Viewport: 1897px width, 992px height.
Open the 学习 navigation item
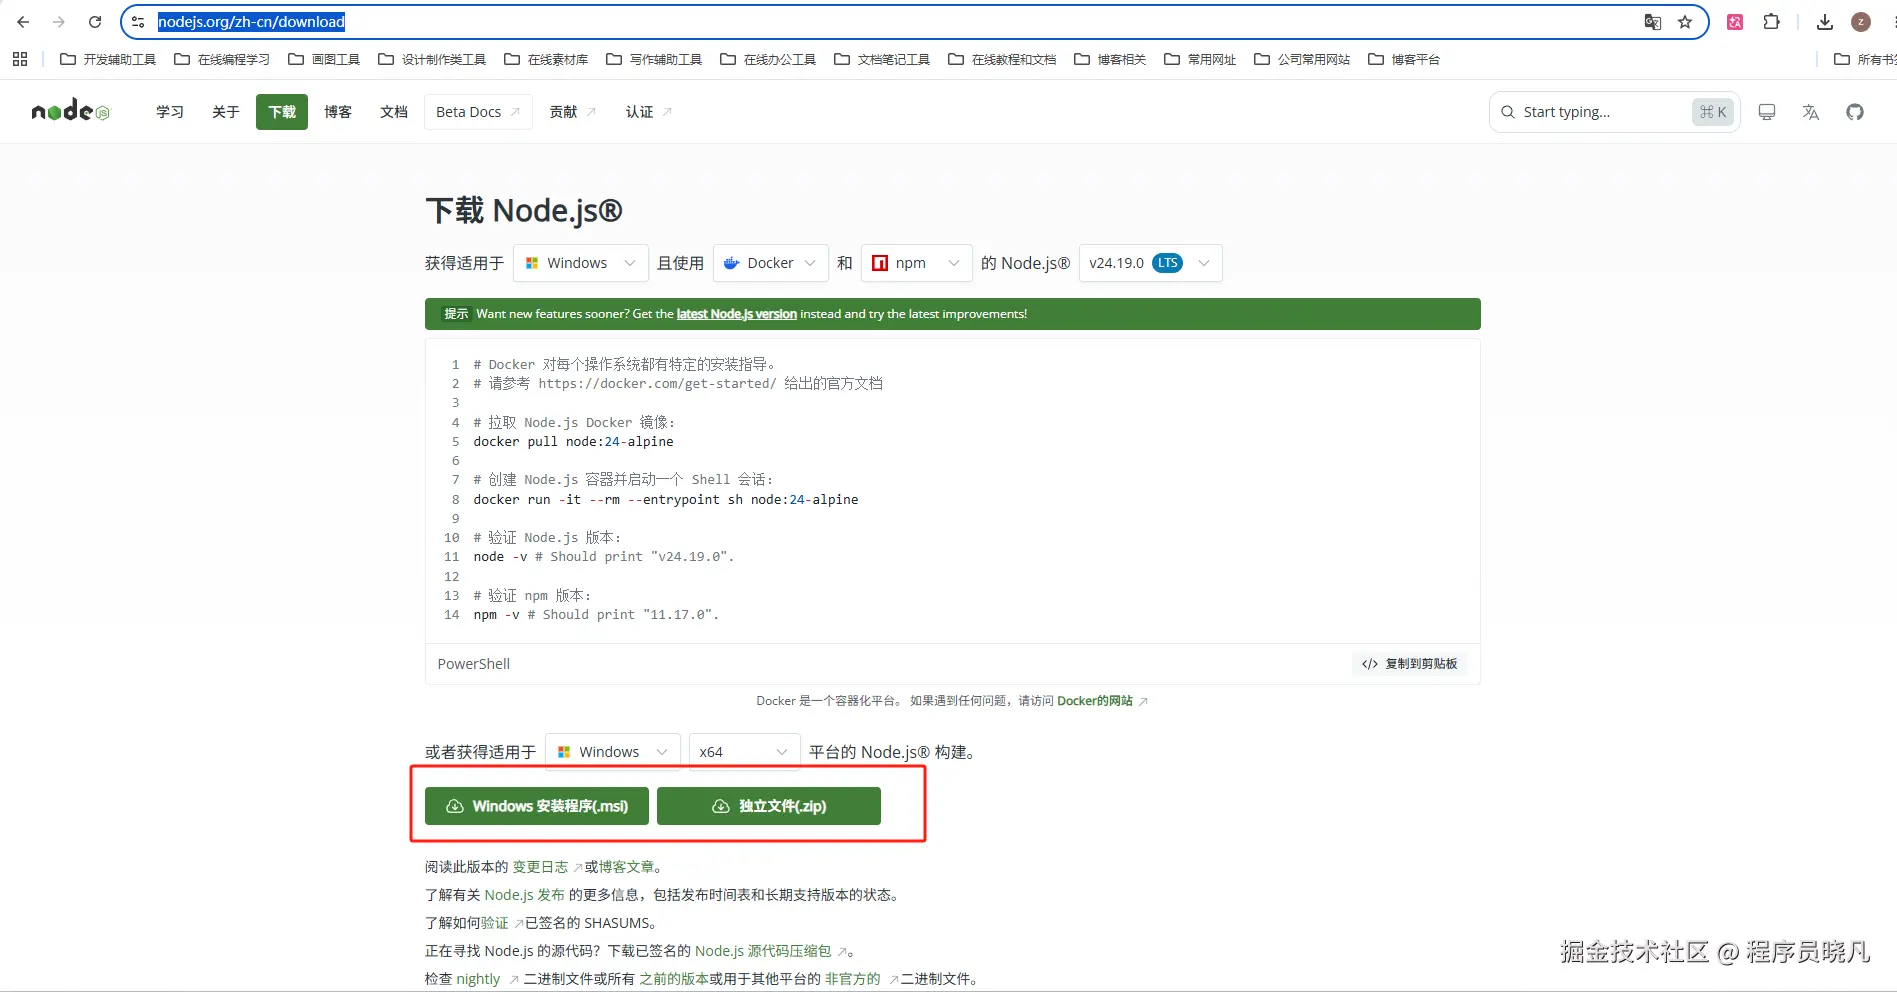click(170, 112)
